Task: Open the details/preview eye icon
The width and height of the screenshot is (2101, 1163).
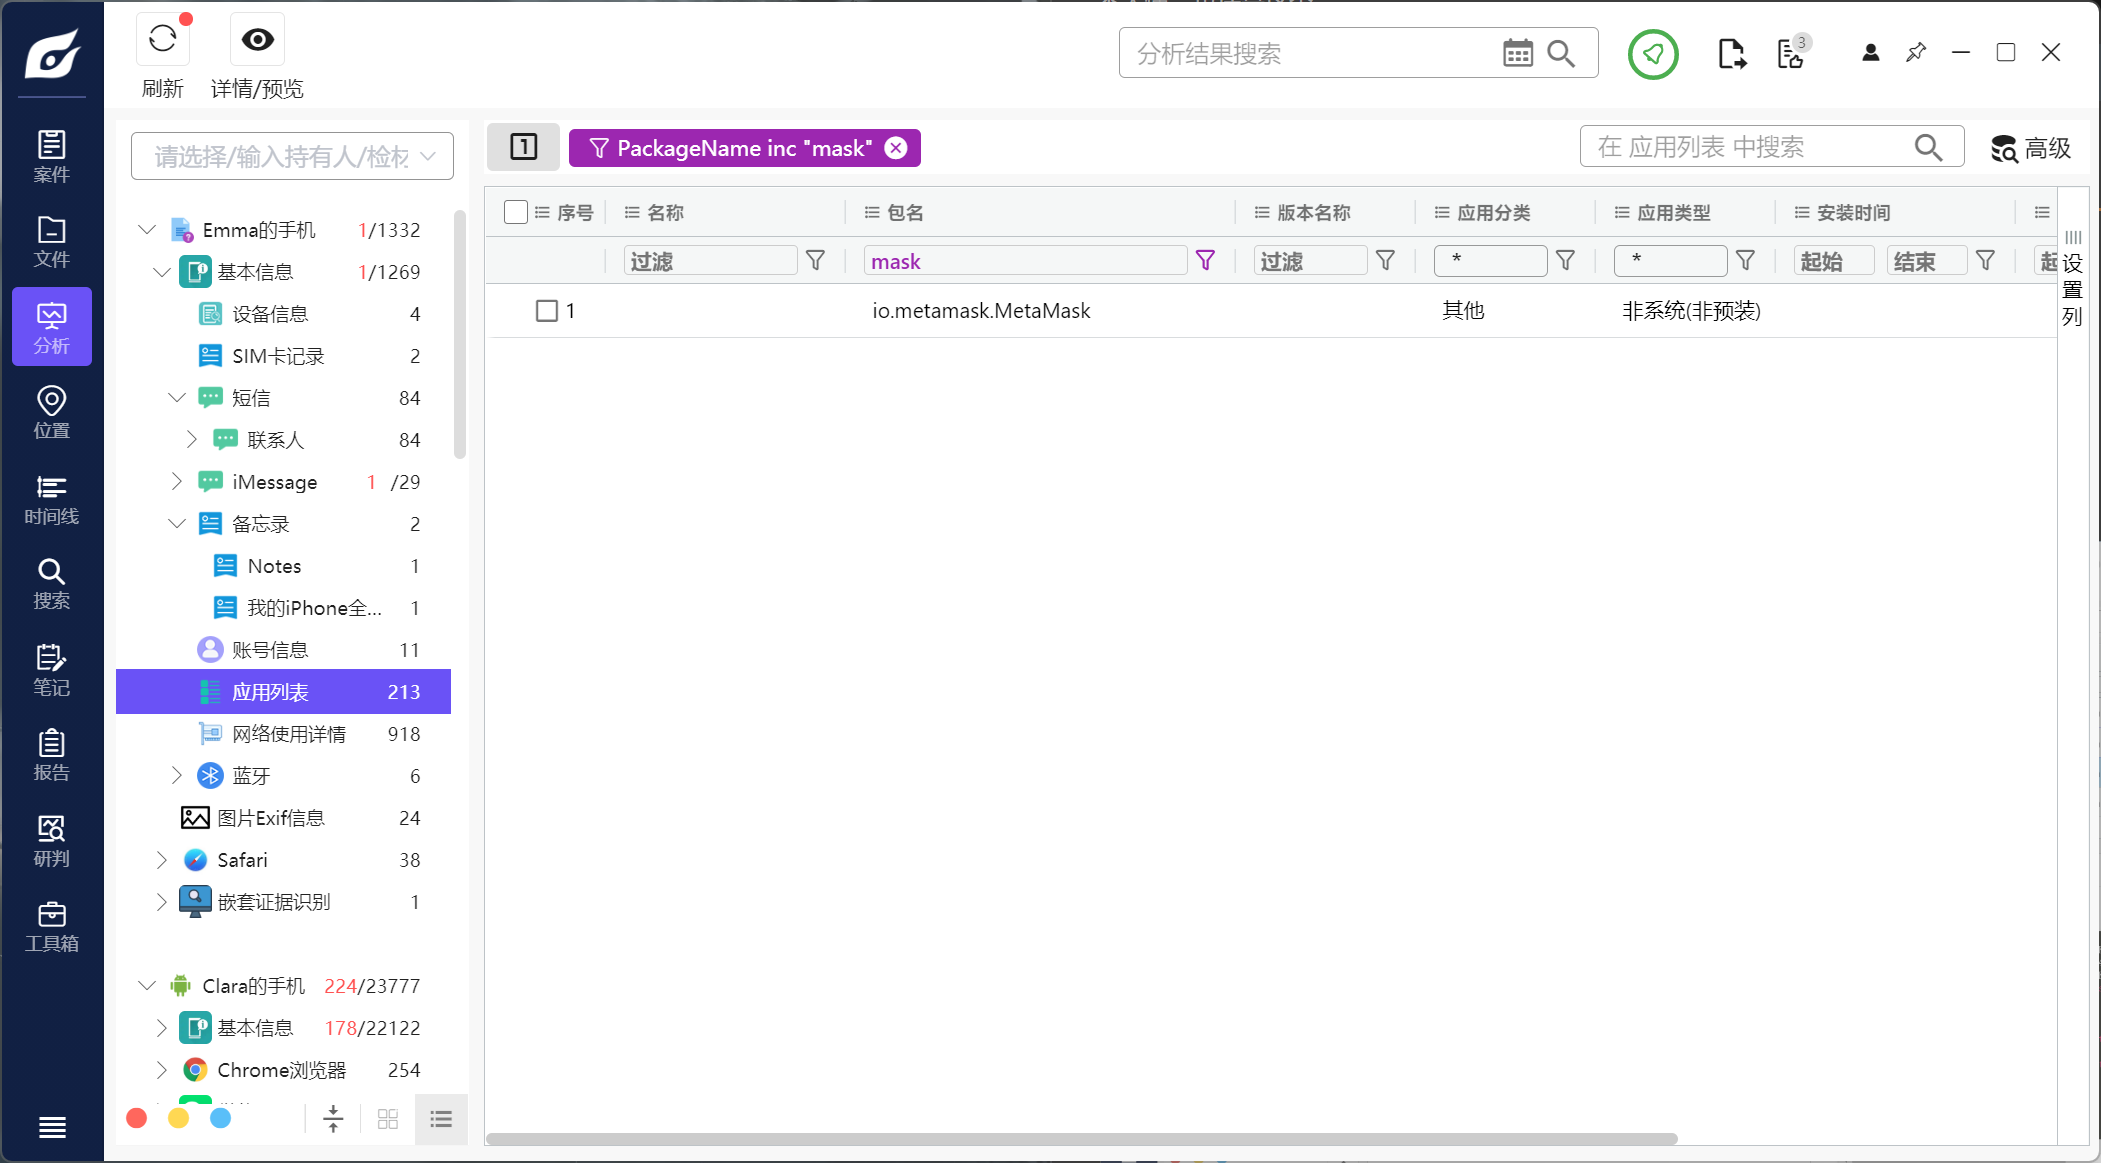Action: [x=257, y=40]
